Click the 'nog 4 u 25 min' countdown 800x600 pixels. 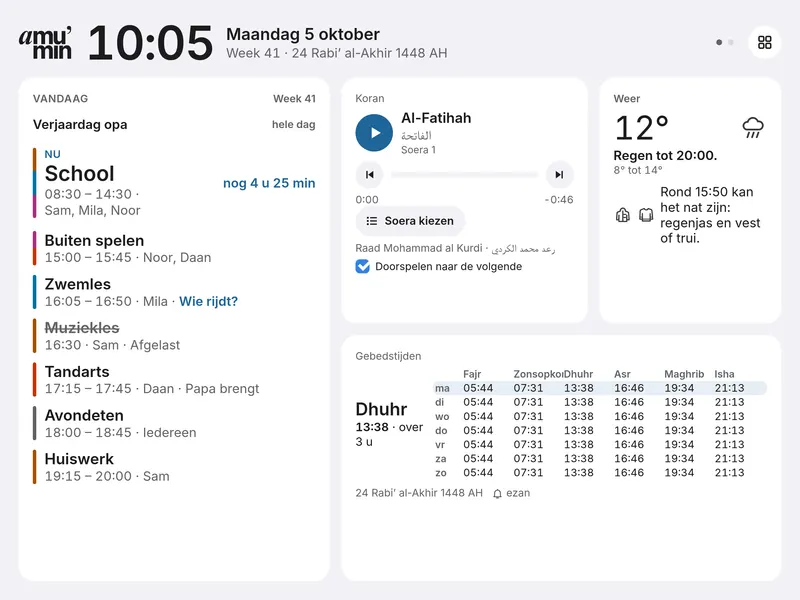pos(269,183)
